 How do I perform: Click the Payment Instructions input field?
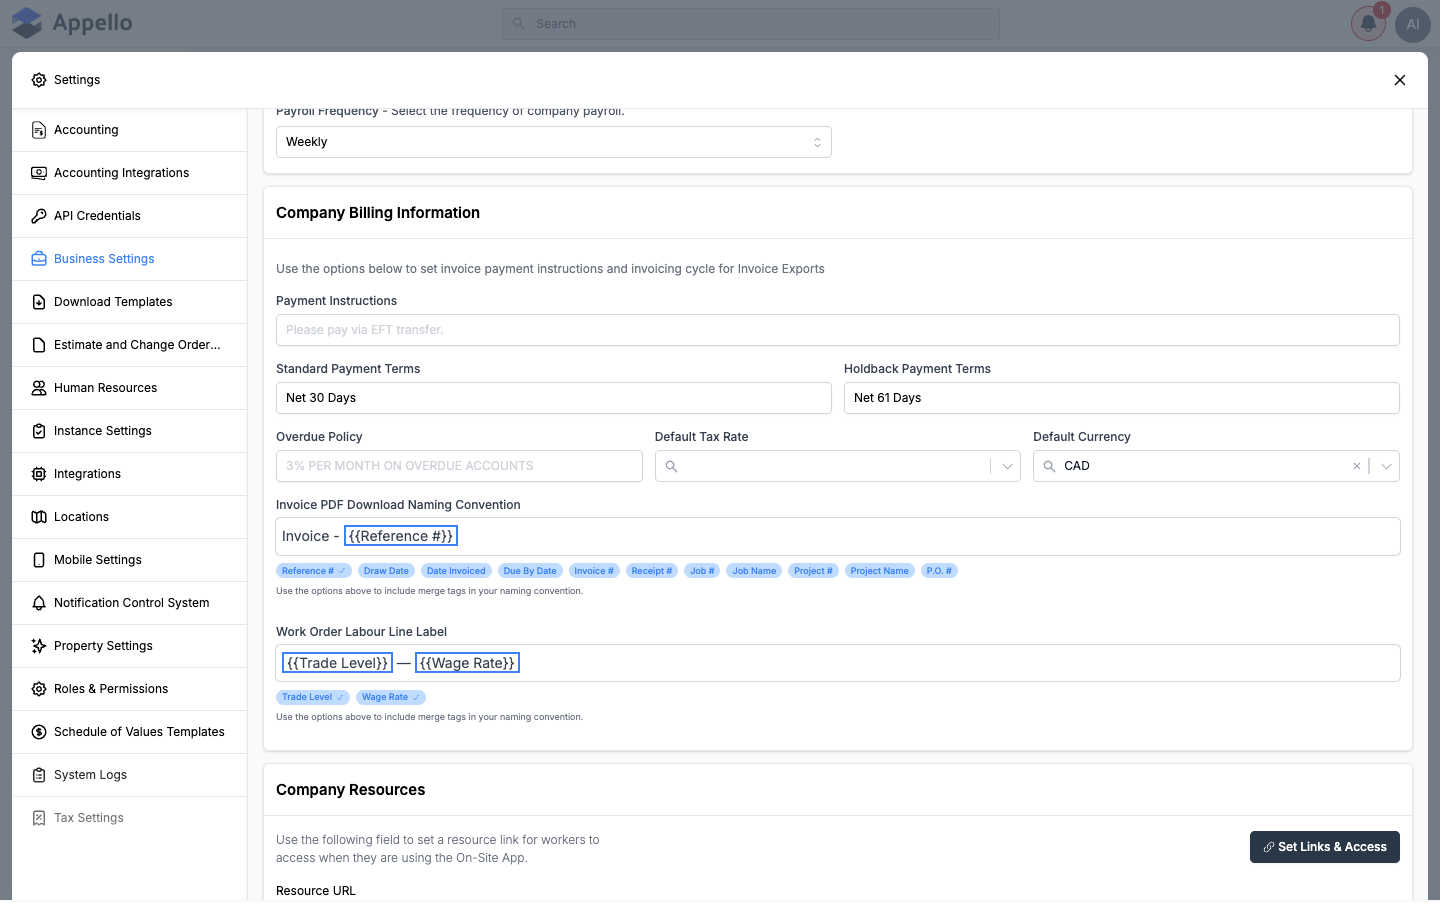pyautogui.click(x=838, y=330)
